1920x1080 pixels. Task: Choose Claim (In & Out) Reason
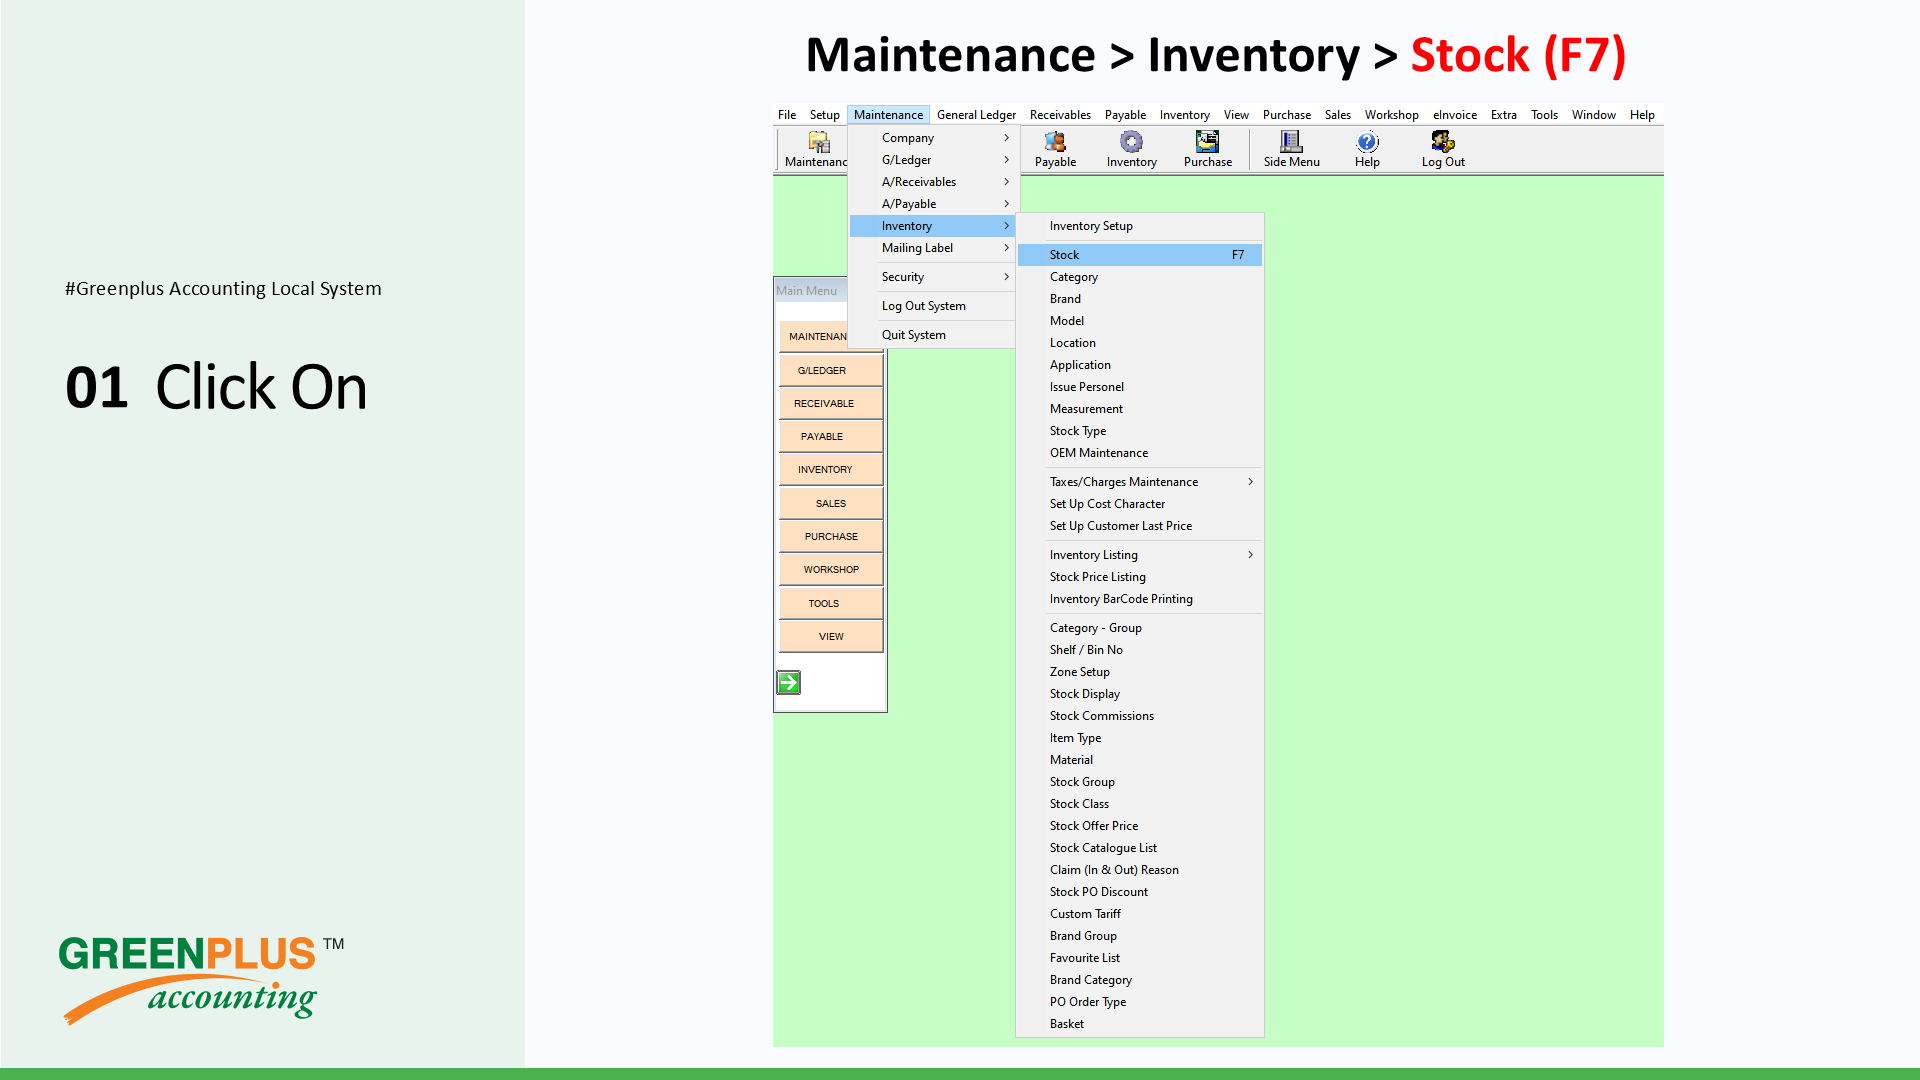[x=1140, y=870]
